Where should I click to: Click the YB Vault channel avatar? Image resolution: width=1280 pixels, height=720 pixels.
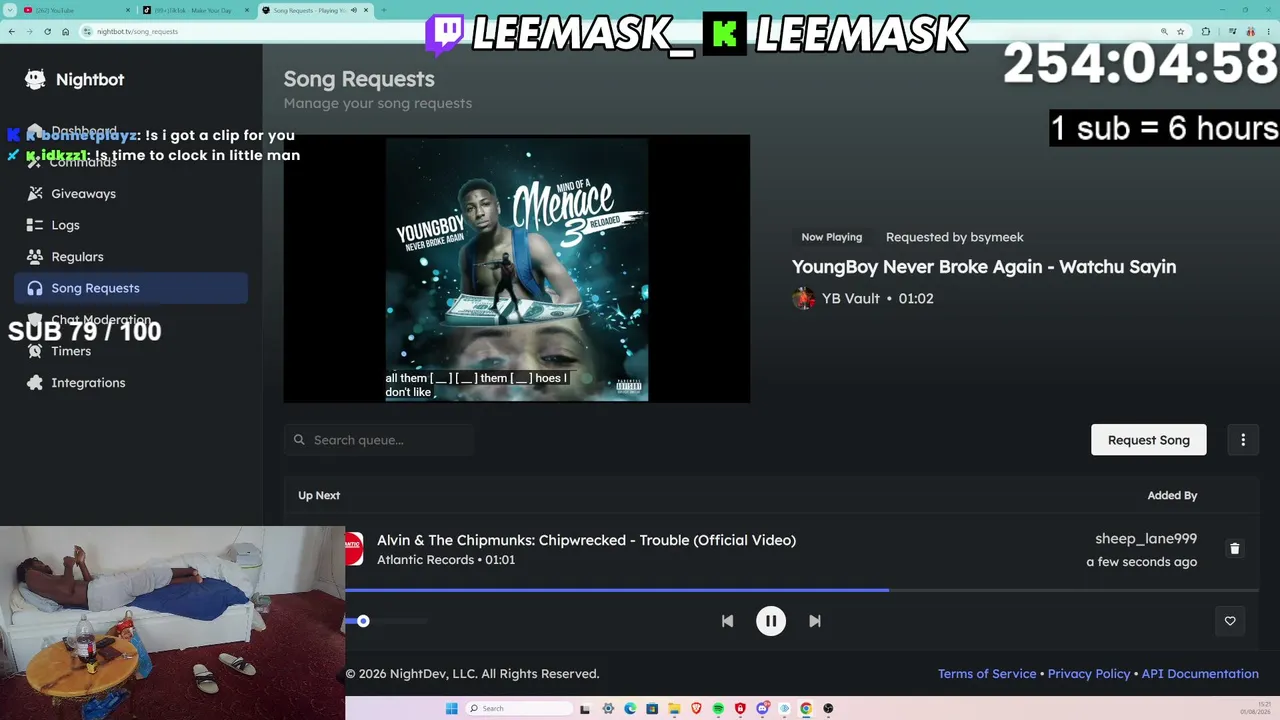point(803,298)
